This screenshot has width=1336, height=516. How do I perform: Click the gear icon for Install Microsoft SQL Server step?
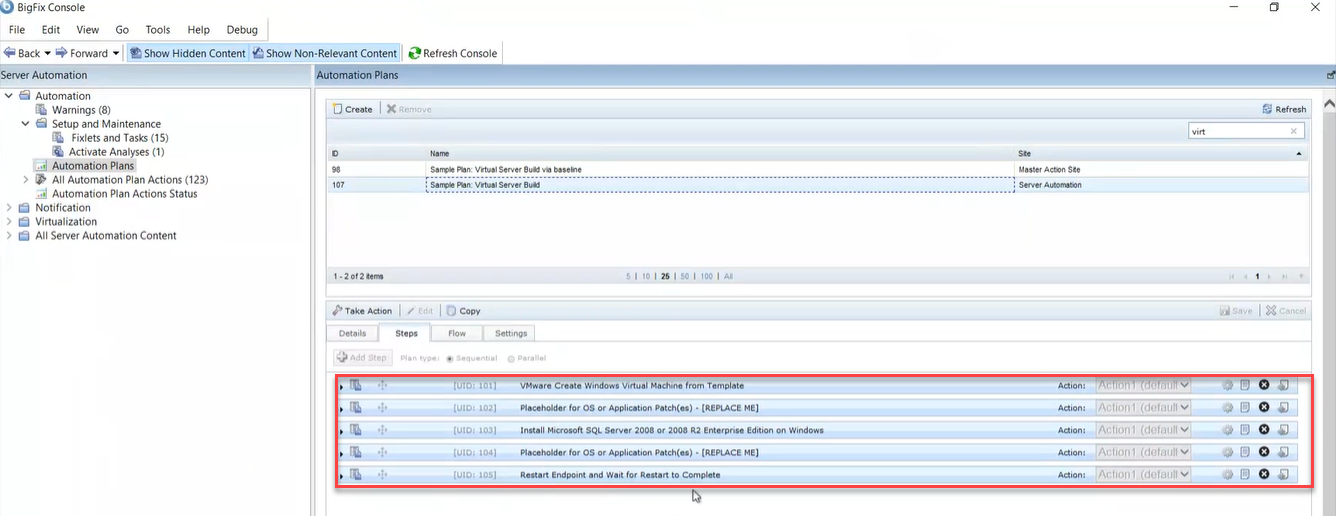1227,430
